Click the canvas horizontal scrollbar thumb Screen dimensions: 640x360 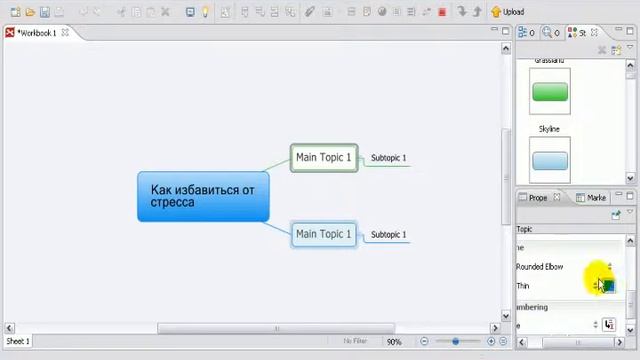[x=276, y=328]
